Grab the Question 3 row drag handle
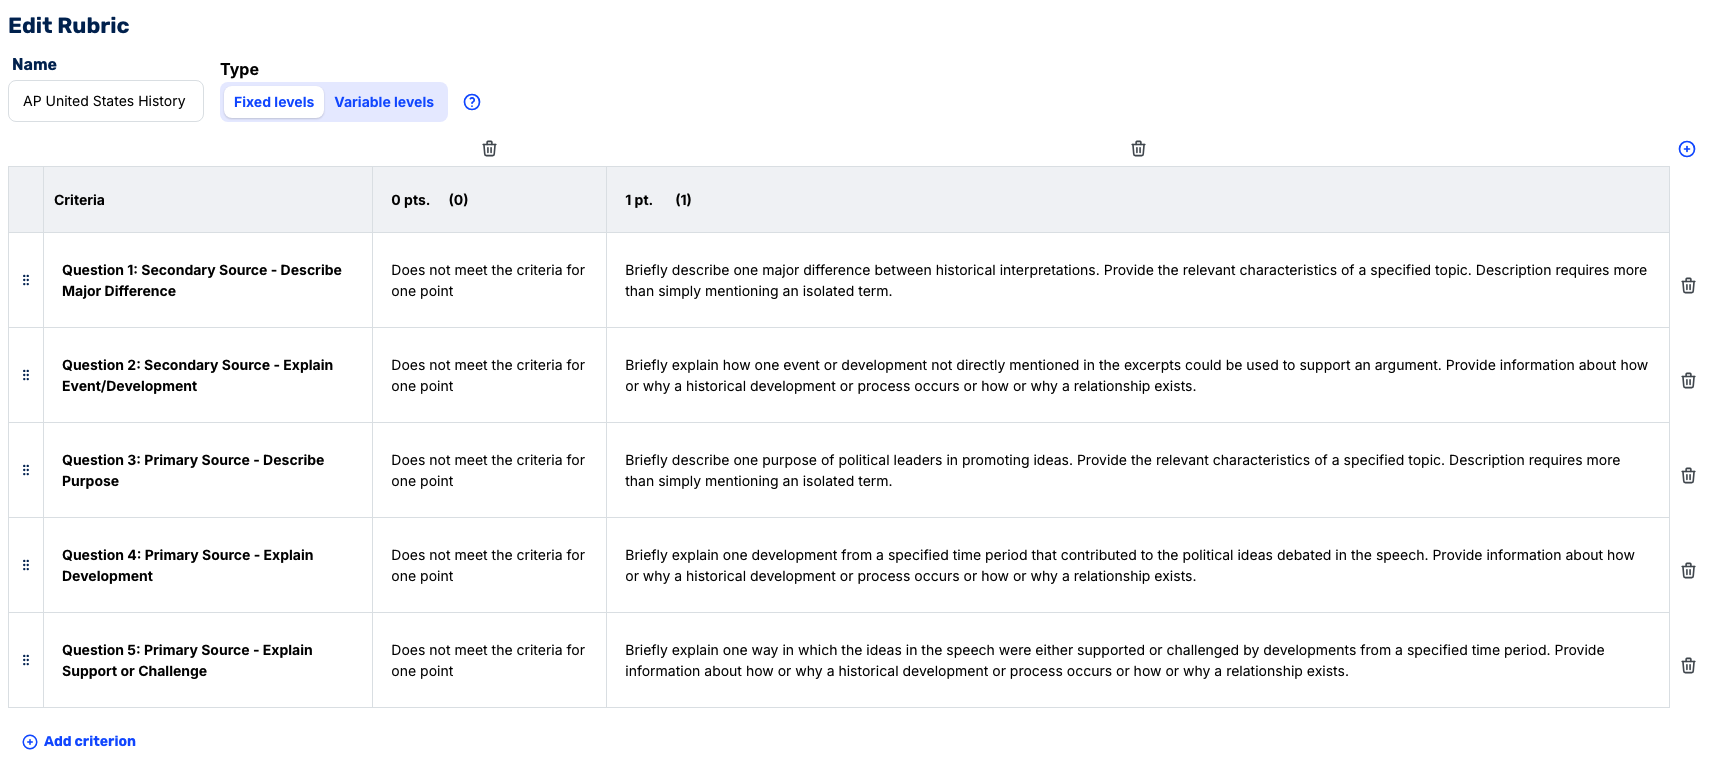This screenshot has width=1715, height=773. click(x=26, y=470)
